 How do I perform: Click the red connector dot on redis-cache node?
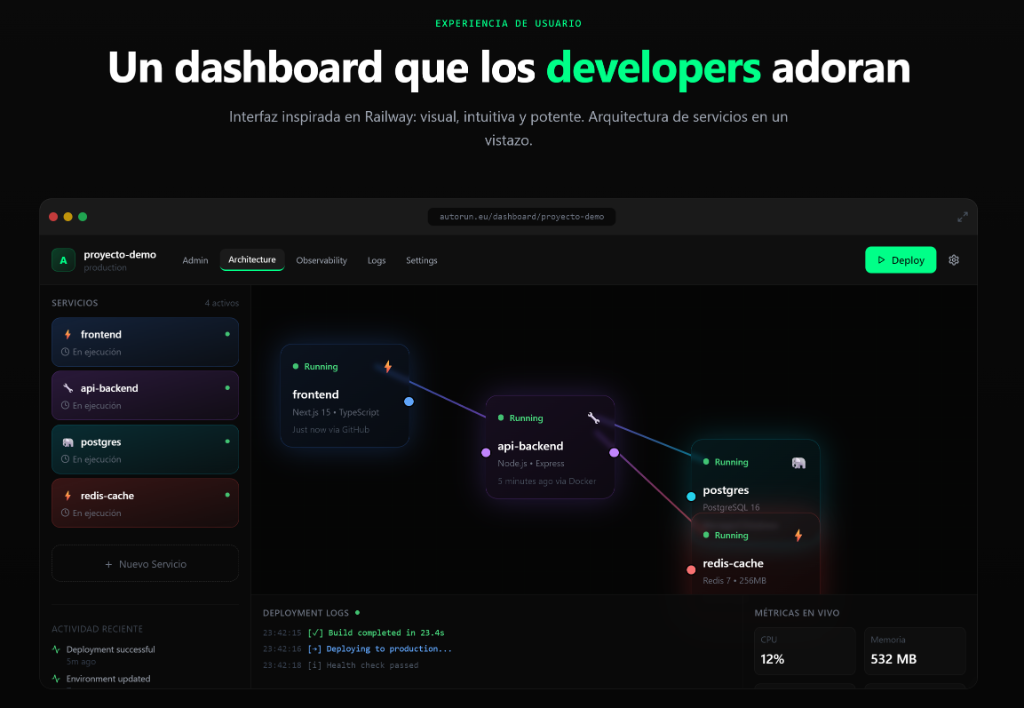coord(691,570)
